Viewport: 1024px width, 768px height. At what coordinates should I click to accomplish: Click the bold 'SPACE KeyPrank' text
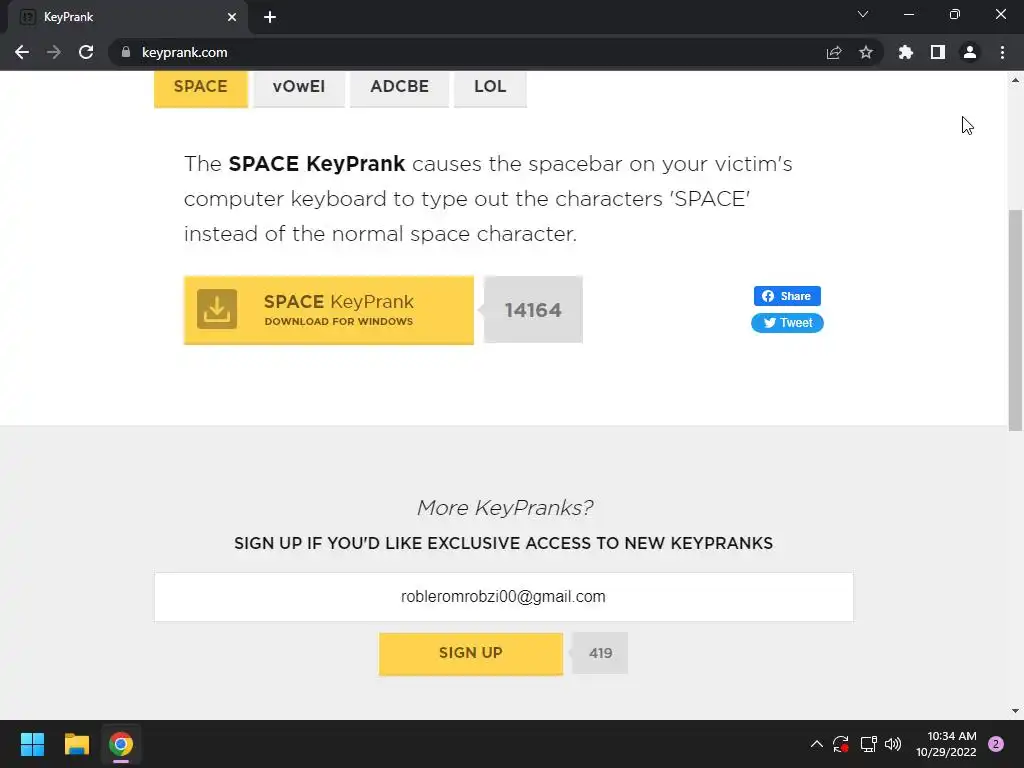pyautogui.click(x=317, y=163)
